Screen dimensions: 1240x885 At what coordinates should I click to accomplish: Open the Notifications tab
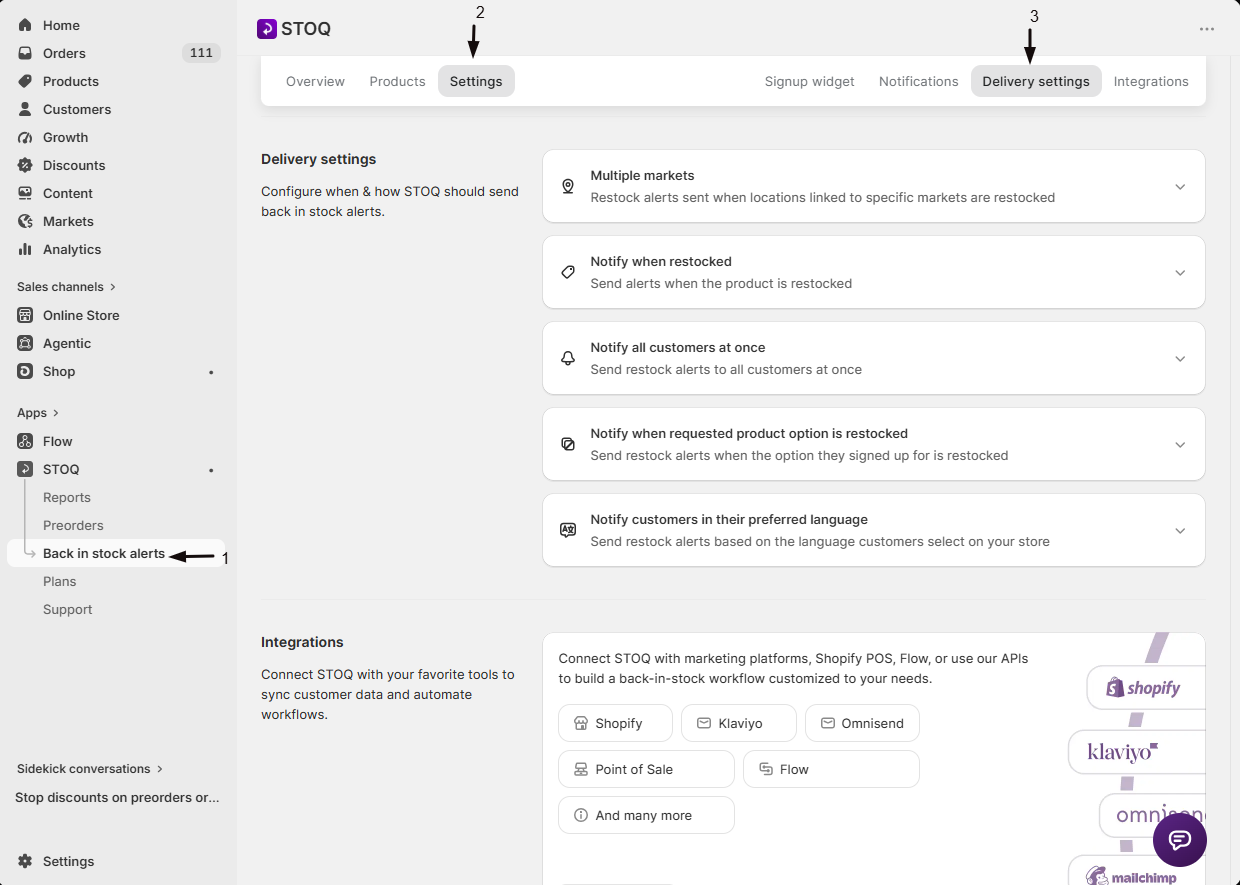[918, 81]
